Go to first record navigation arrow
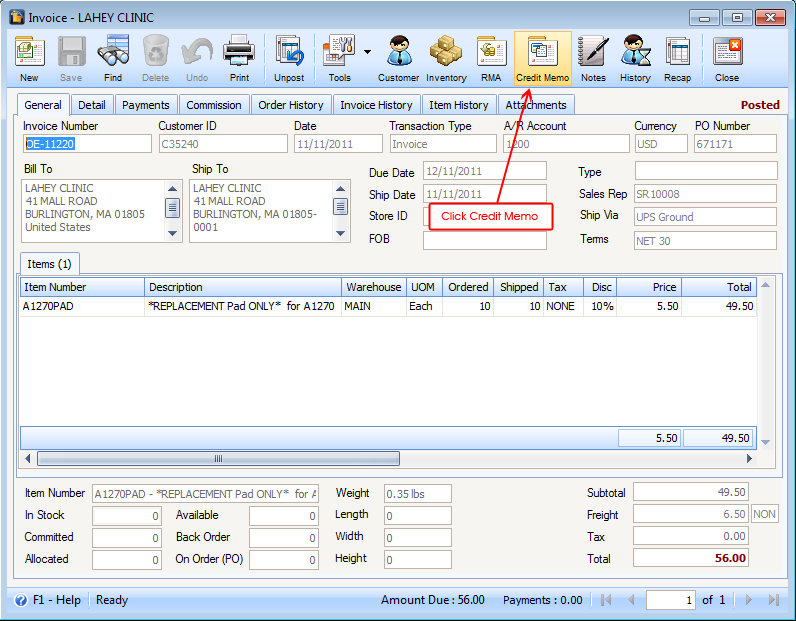The width and height of the screenshot is (796, 621). pos(606,600)
